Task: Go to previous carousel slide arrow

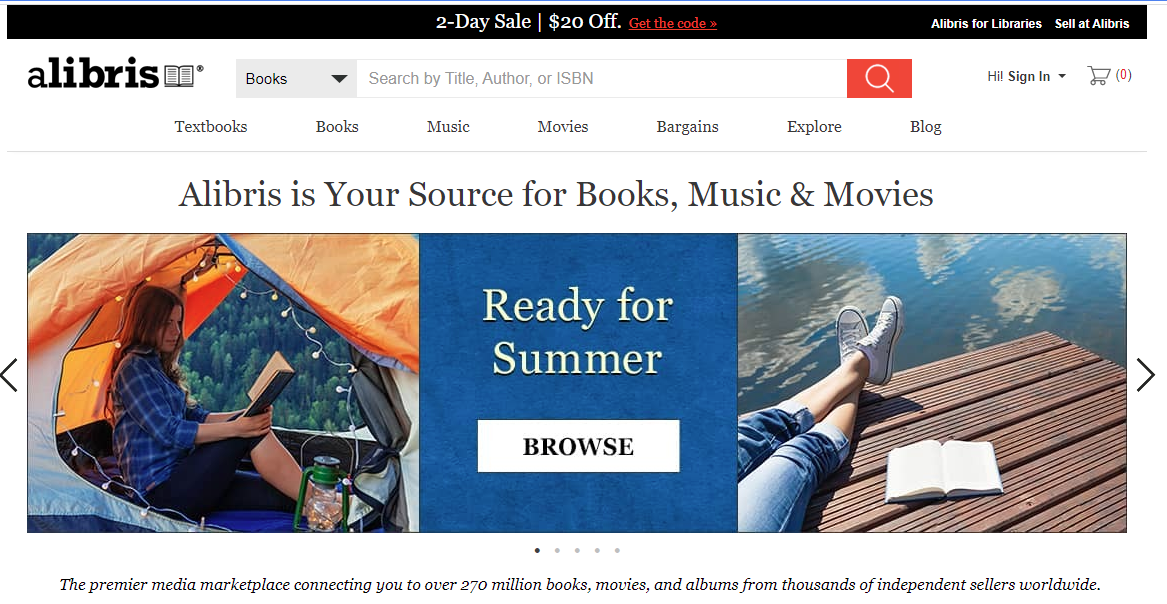Action: click(9, 375)
